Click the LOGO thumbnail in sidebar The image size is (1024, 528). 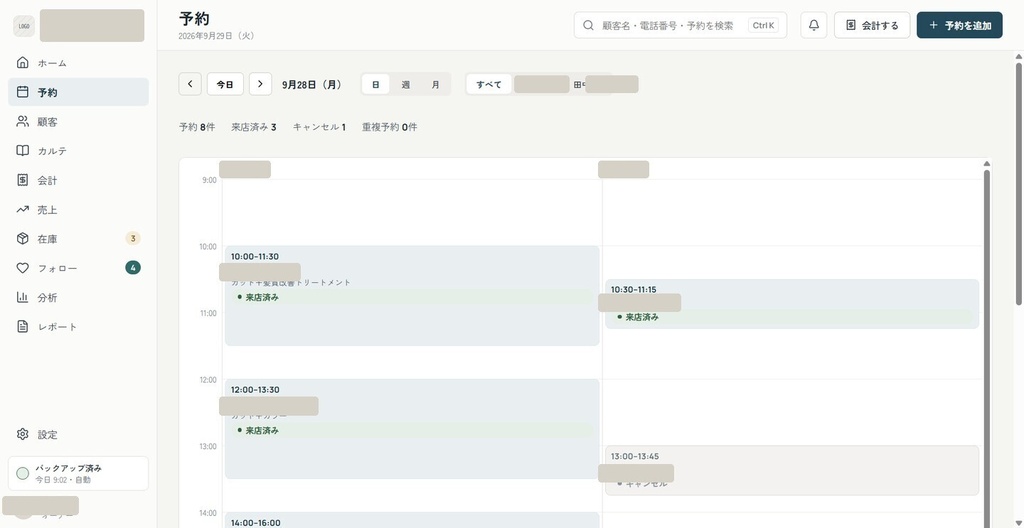24,26
